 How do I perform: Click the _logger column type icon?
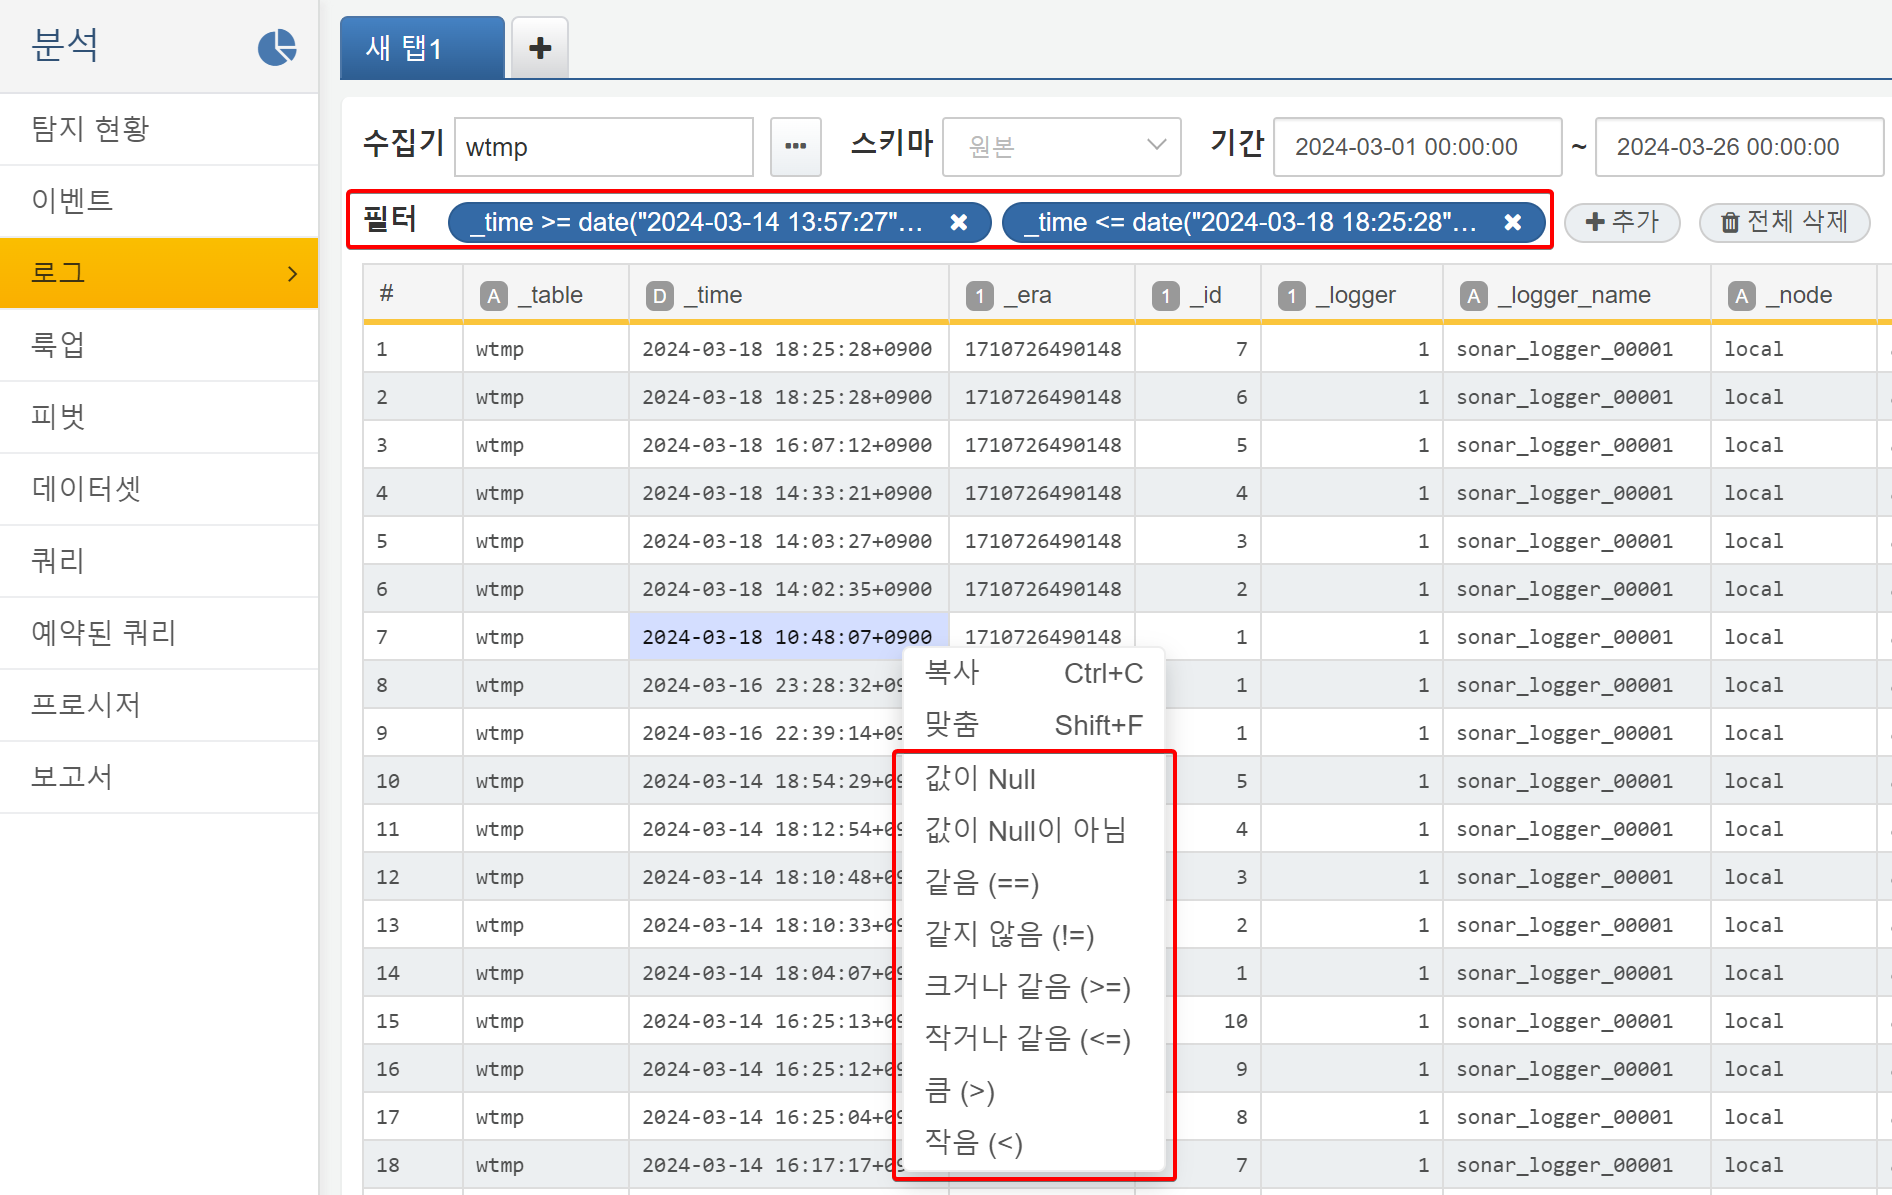coord(1292,296)
